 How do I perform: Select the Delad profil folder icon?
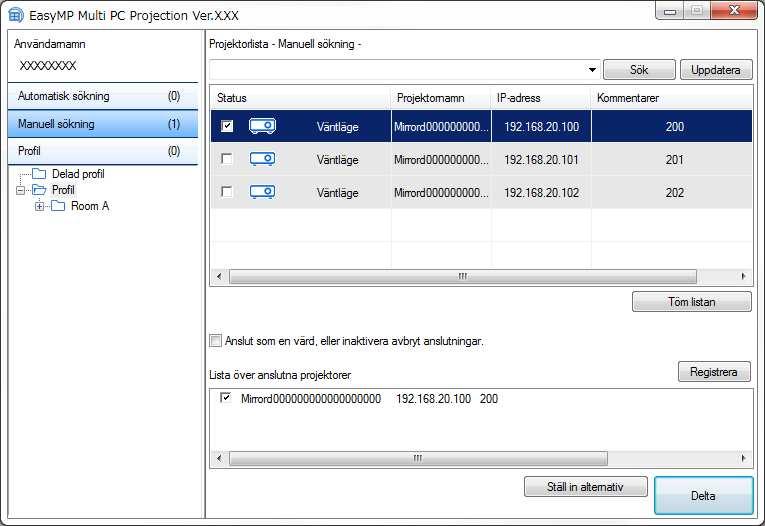coord(39,174)
